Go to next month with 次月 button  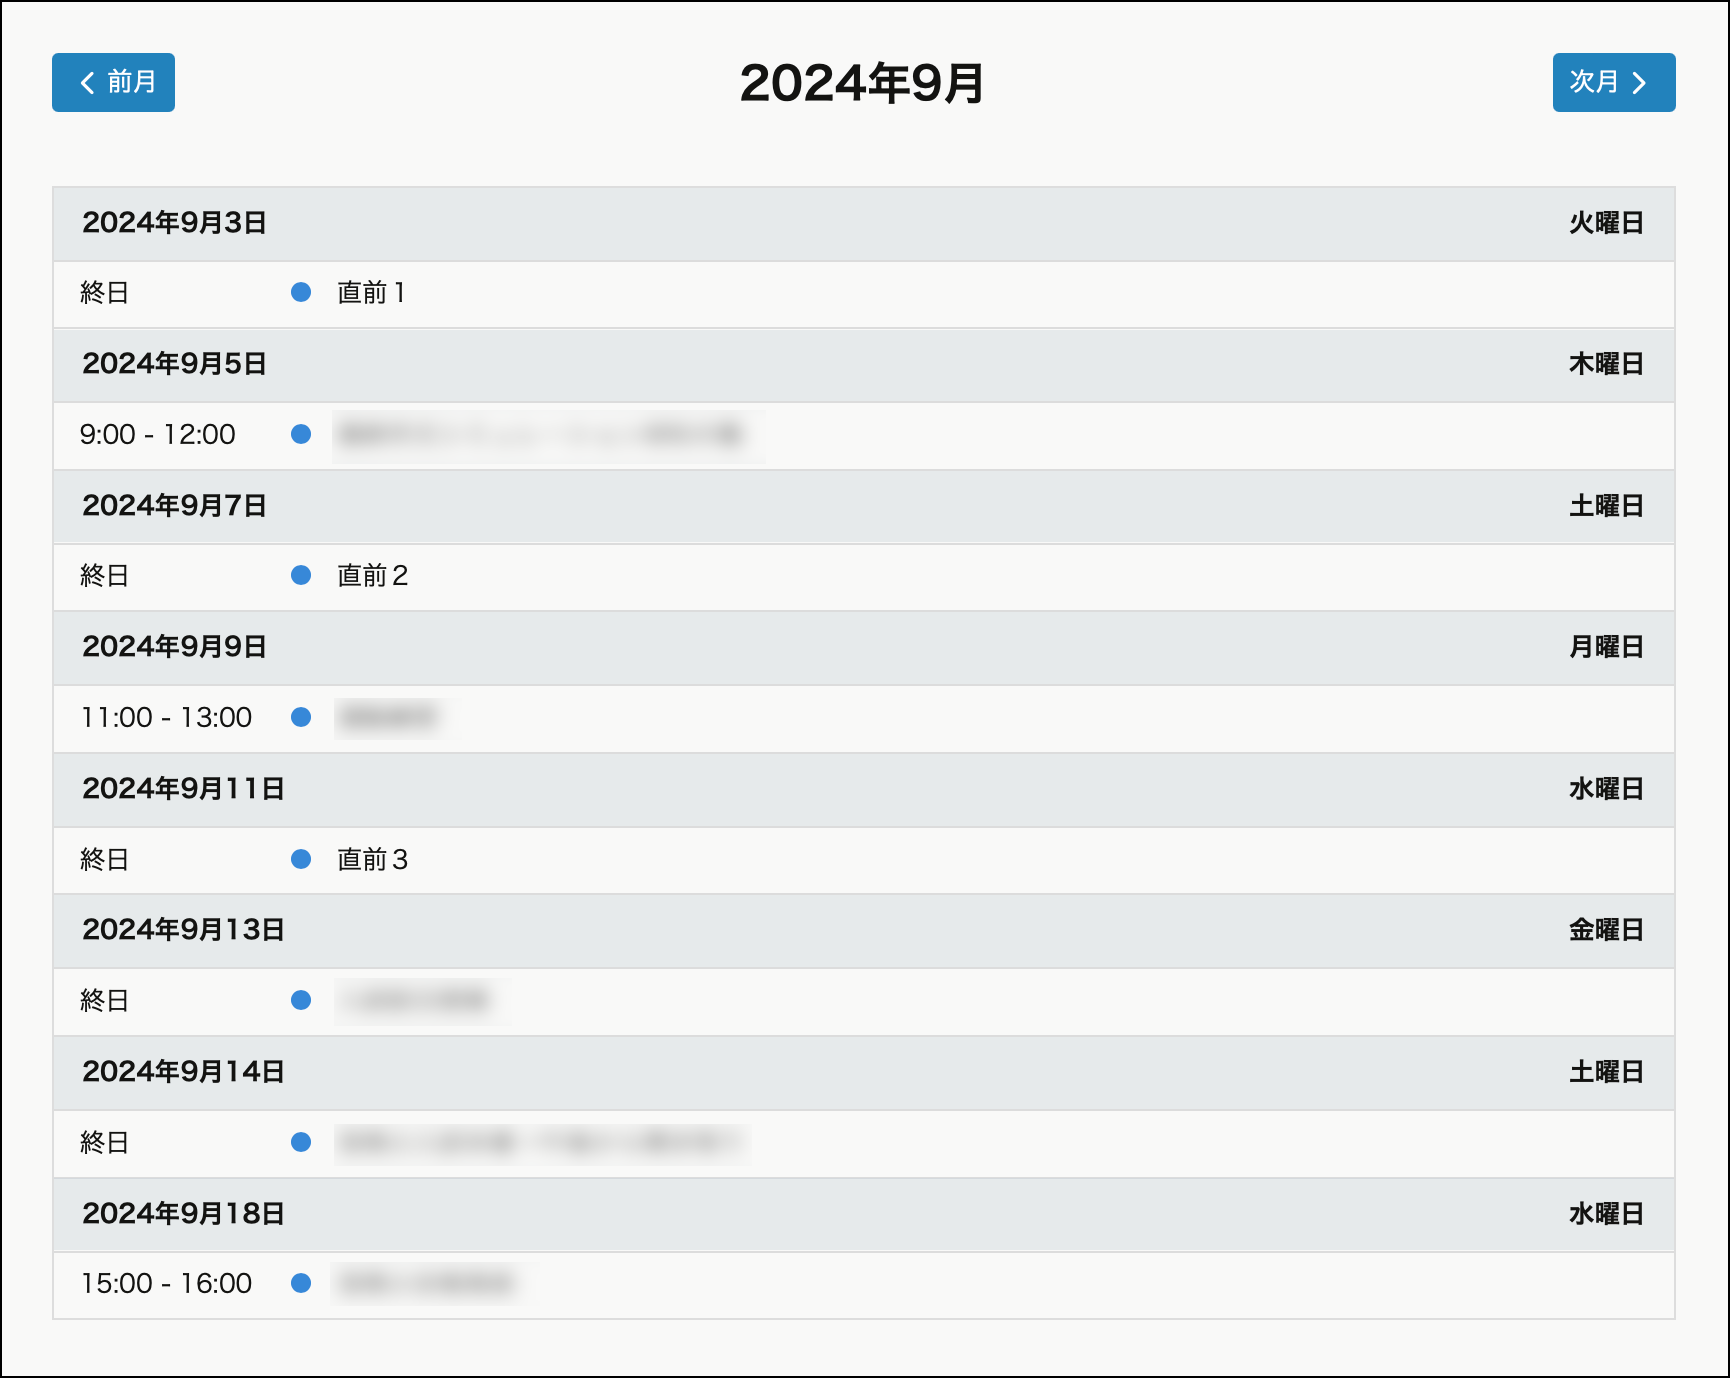[x=1613, y=82]
